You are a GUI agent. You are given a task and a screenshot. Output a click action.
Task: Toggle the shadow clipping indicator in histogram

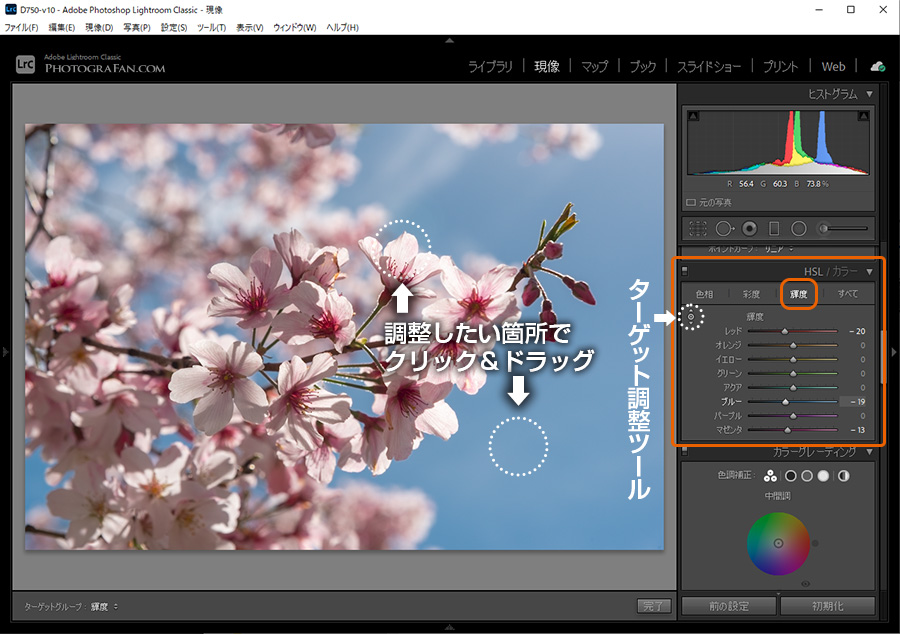point(693,116)
